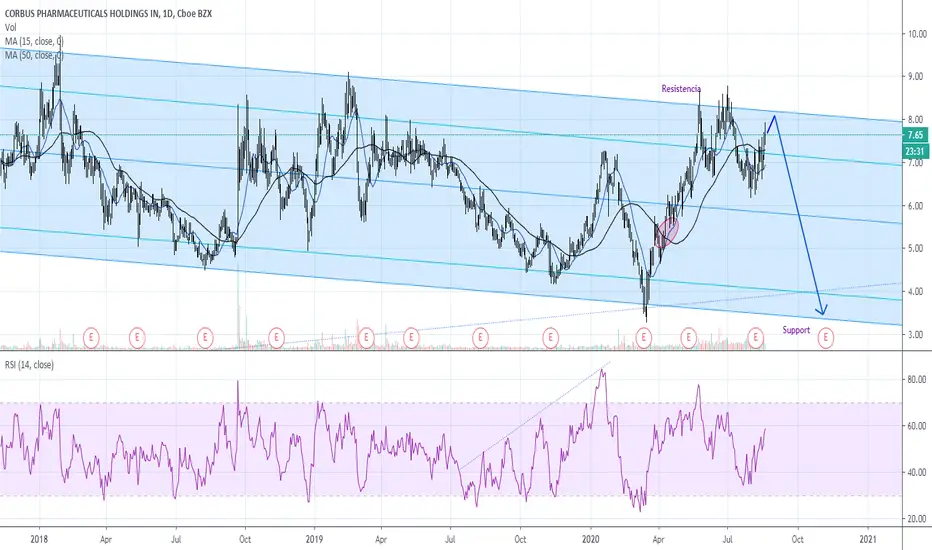This screenshot has height=550, width=932.
Task: Click the Oct label right before 2021
Action: tap(798, 540)
